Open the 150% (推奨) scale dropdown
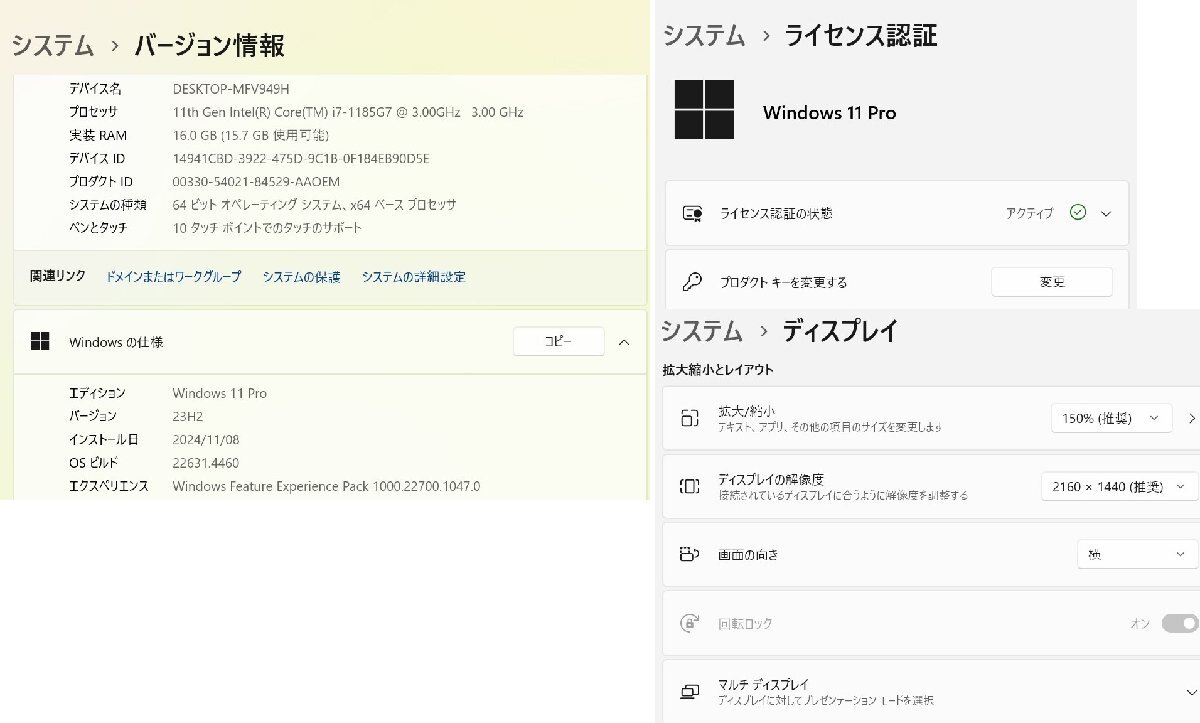 tap(1111, 418)
